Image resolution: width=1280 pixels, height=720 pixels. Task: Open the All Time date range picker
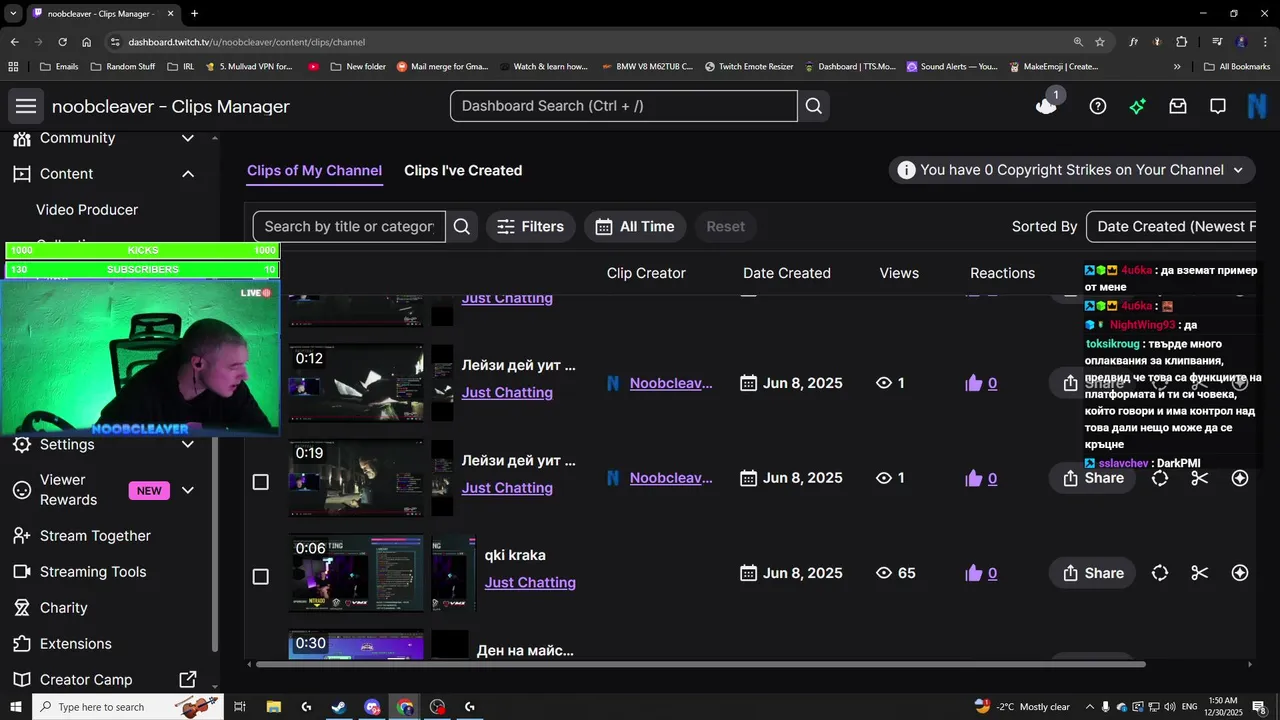(x=635, y=227)
